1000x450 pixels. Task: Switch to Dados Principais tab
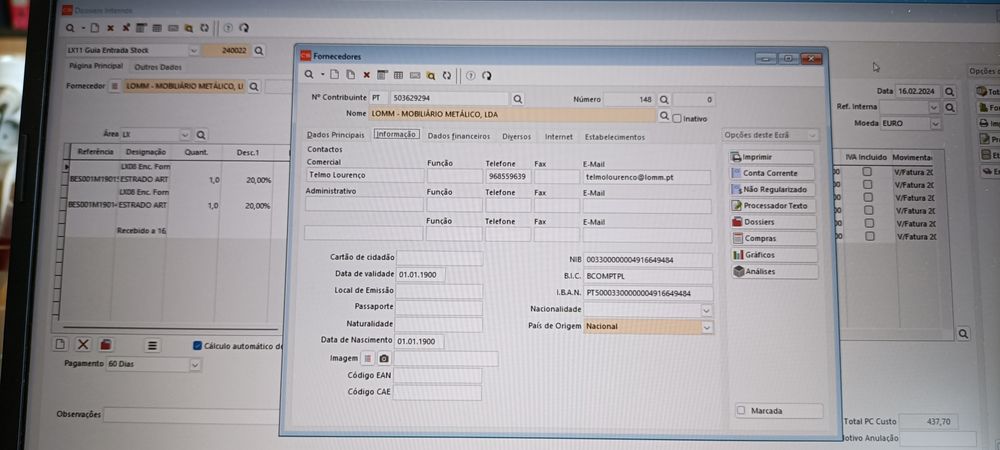pos(335,136)
